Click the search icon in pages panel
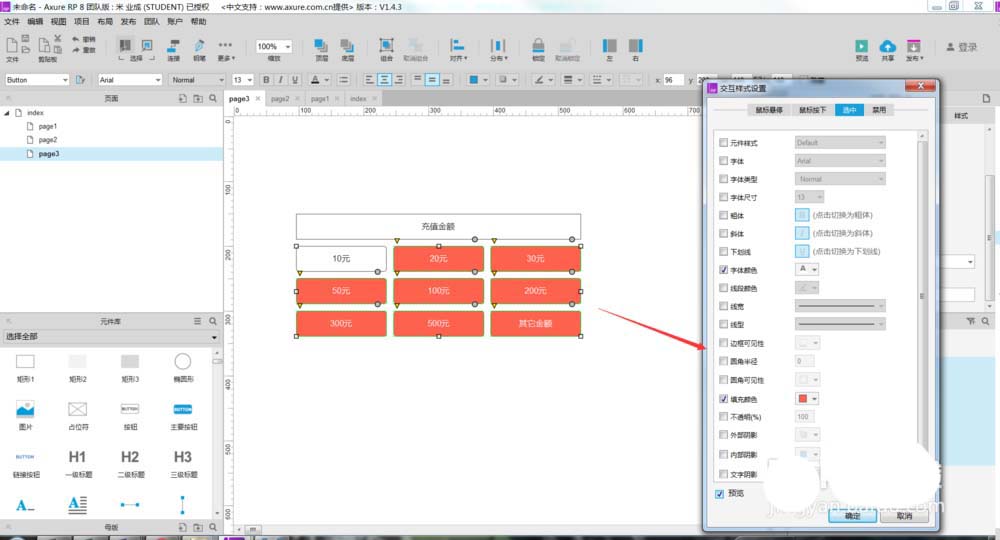The width and height of the screenshot is (1000, 540). (x=213, y=98)
